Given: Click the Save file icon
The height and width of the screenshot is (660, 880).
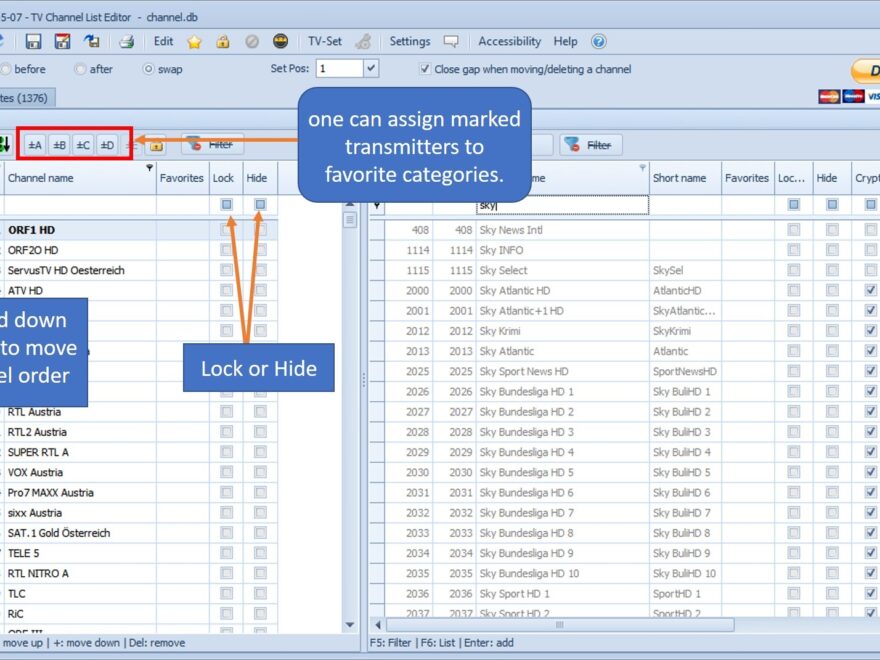Looking at the screenshot, I should coord(33,42).
